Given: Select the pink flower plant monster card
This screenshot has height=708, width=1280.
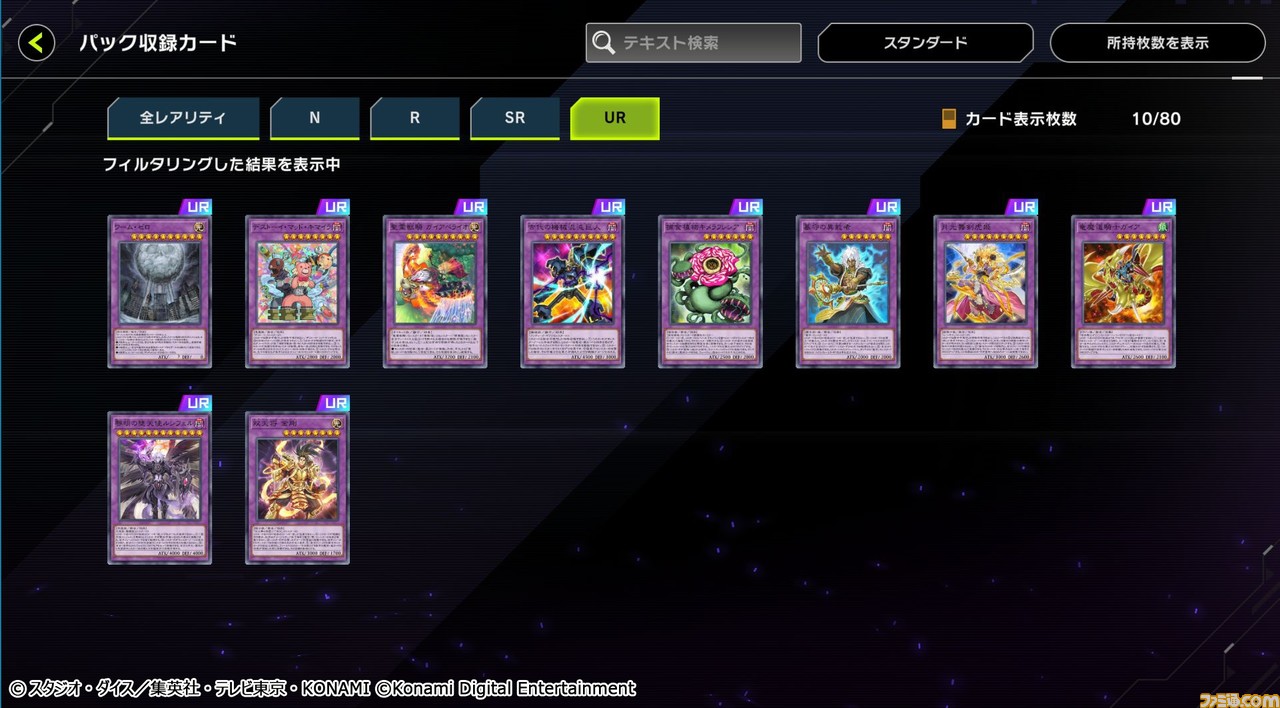Looking at the screenshot, I should (711, 291).
